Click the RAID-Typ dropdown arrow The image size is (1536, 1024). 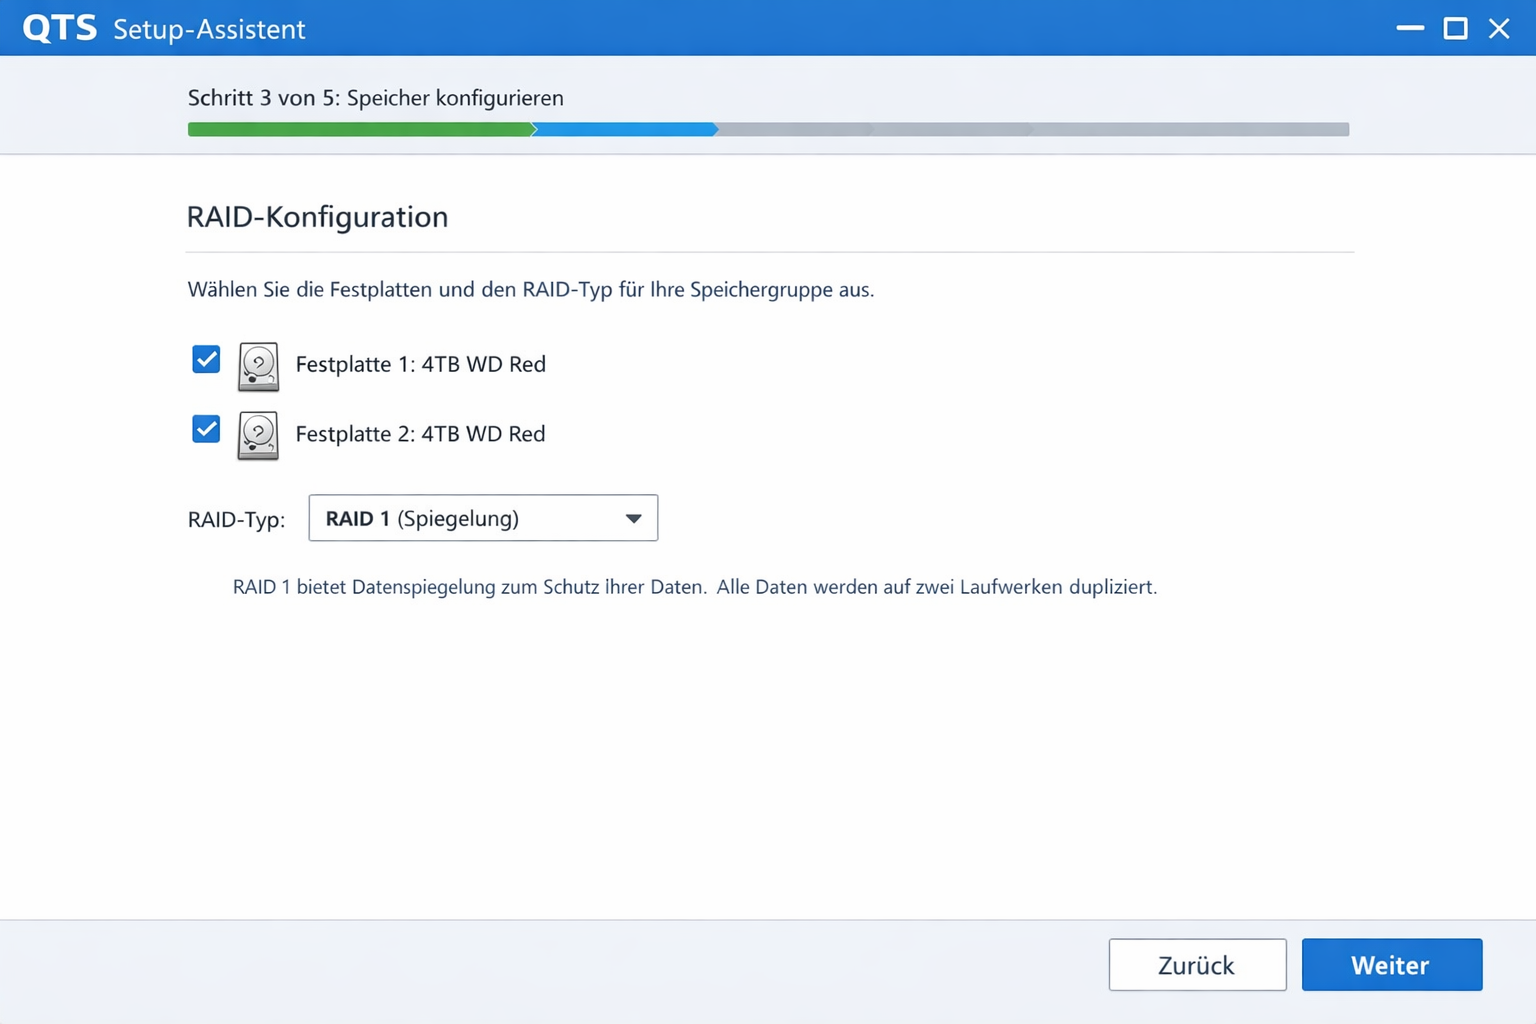point(633,518)
